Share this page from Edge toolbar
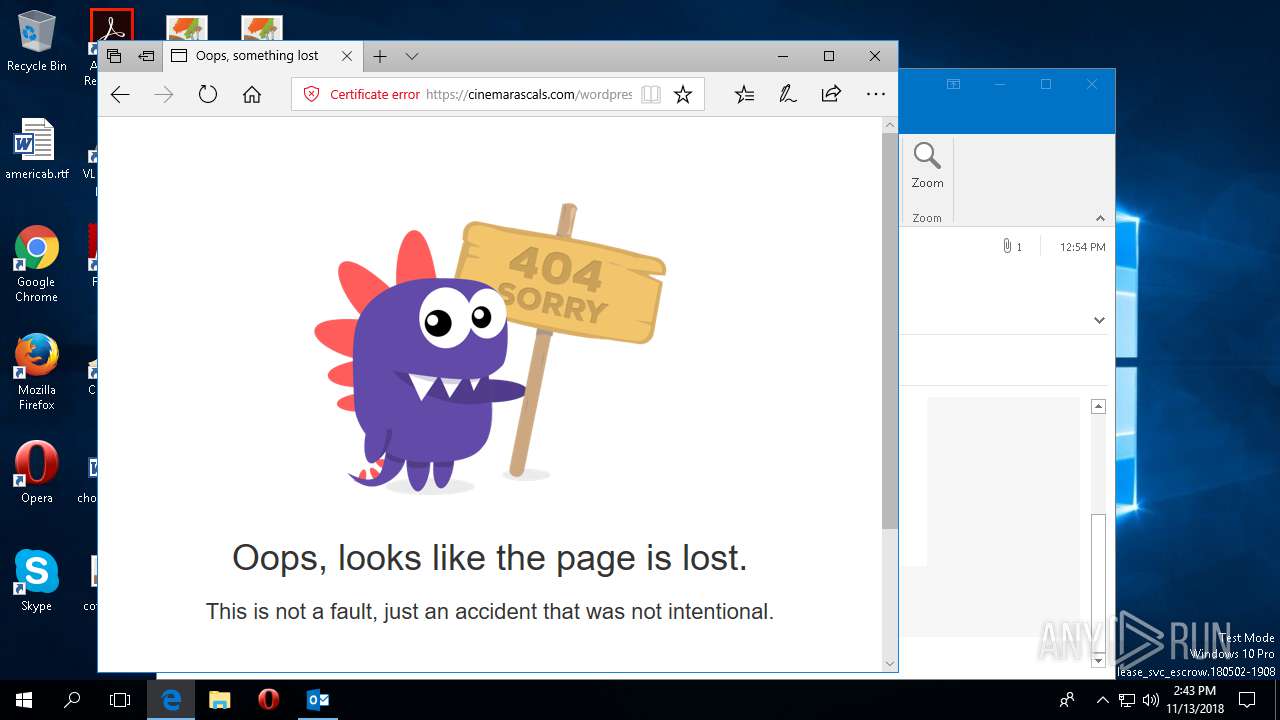The image size is (1280, 720). (x=831, y=94)
